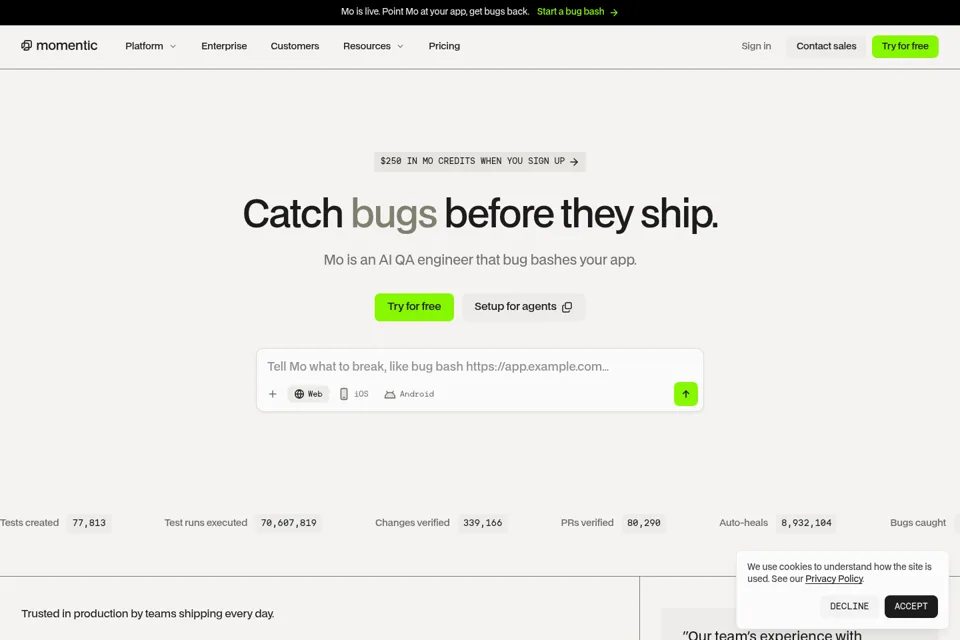Image resolution: width=960 pixels, height=640 pixels.
Task: Click the Bugs caught label
Action: point(918,523)
